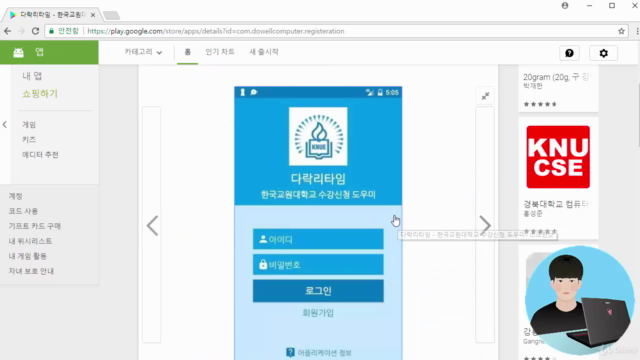Click the browser forward arrow

[x=21, y=31]
